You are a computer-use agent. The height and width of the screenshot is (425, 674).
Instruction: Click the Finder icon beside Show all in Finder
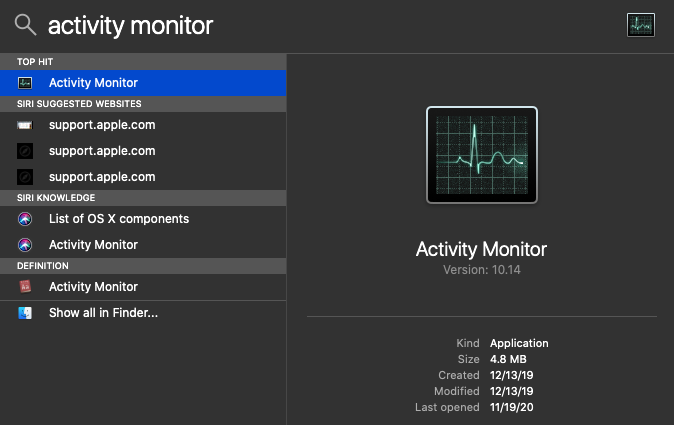pos(25,313)
